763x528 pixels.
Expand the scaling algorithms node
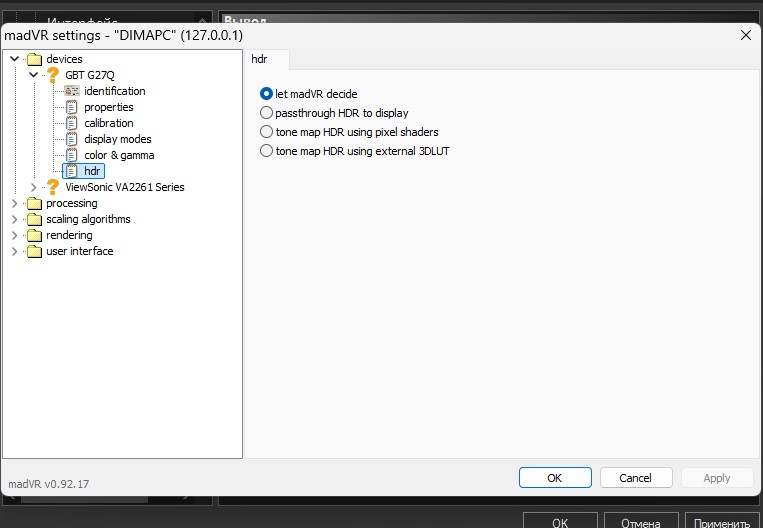click(x=15, y=219)
